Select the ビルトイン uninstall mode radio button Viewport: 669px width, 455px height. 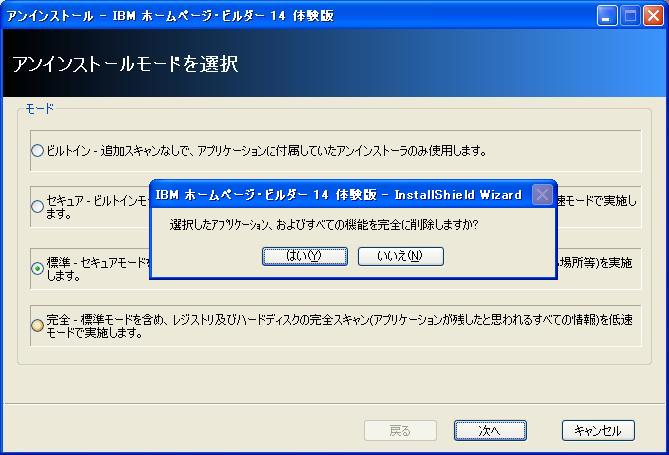pos(38,151)
